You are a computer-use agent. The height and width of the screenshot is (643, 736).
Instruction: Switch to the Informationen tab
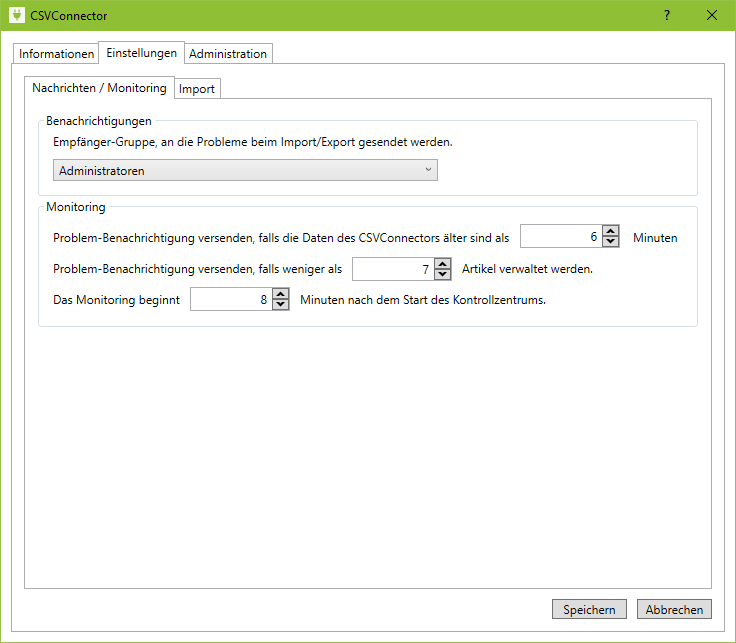57,54
